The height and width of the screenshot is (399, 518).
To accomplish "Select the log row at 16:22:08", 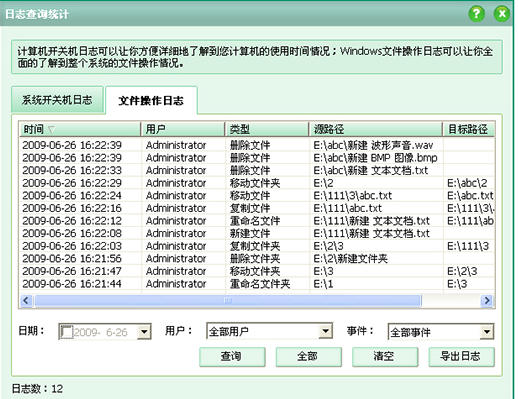I will (257, 233).
